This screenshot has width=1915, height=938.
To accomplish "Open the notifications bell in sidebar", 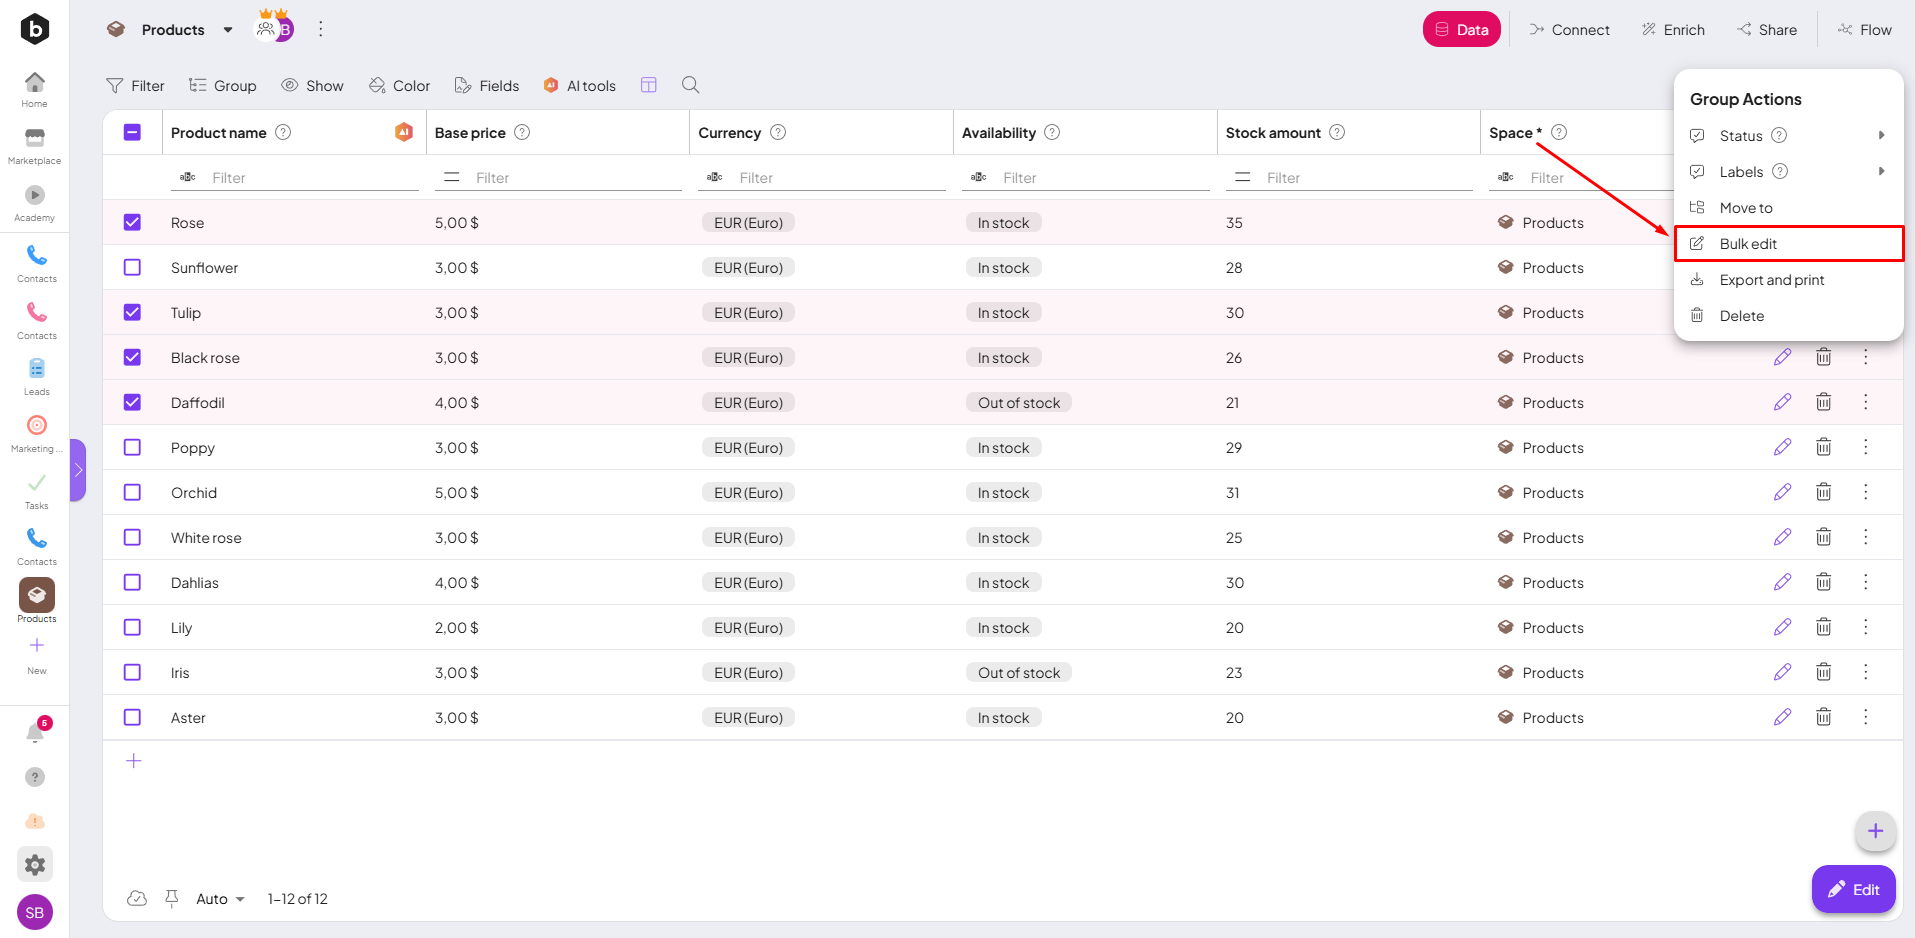I will pos(35,733).
